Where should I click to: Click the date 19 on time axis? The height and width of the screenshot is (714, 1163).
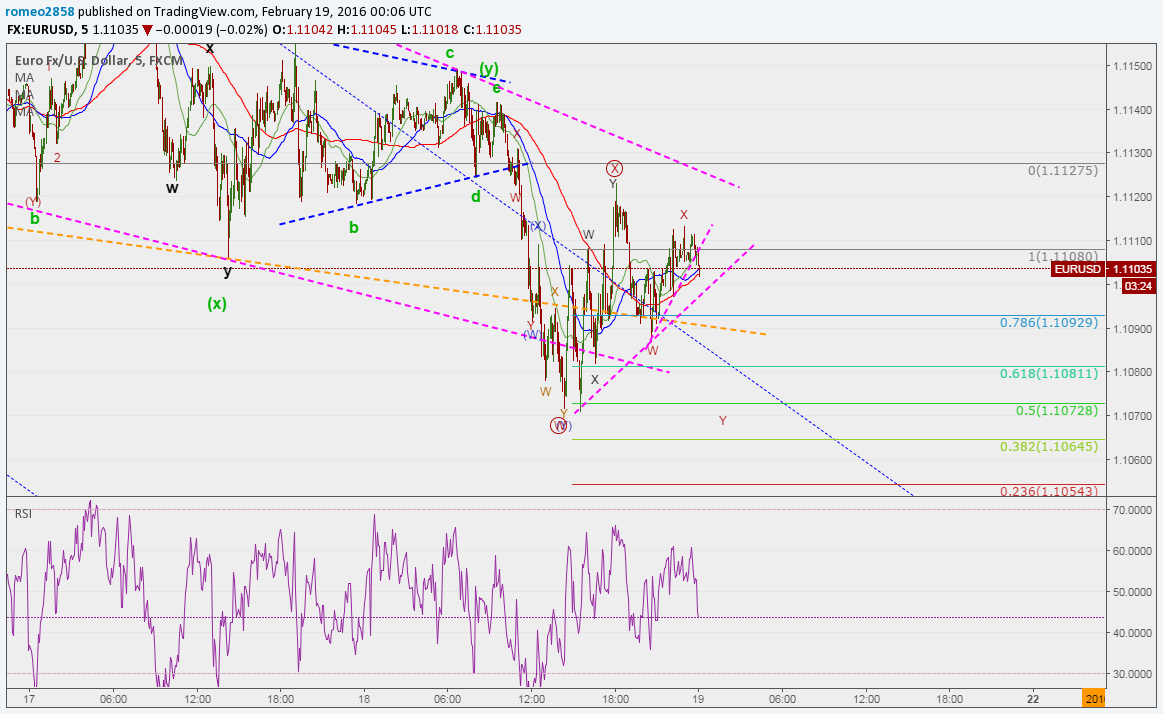coord(698,698)
